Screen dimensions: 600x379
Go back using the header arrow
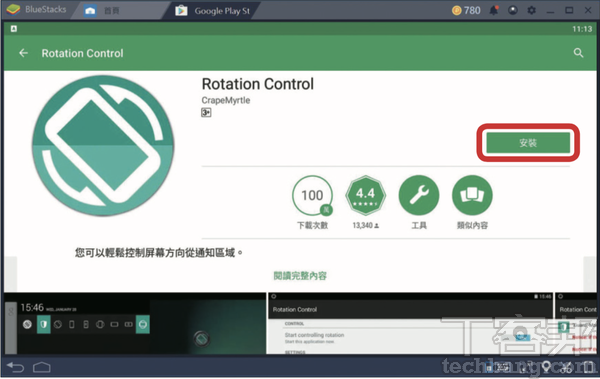[24, 53]
